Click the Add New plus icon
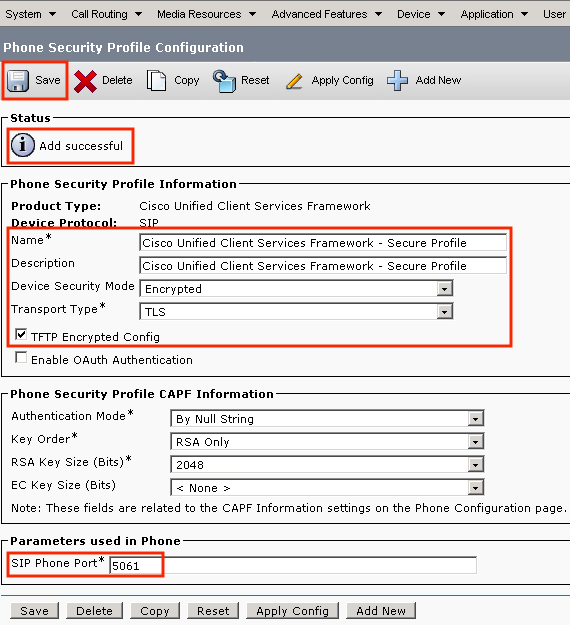Viewport: 570px width, 625px height. tap(397, 80)
